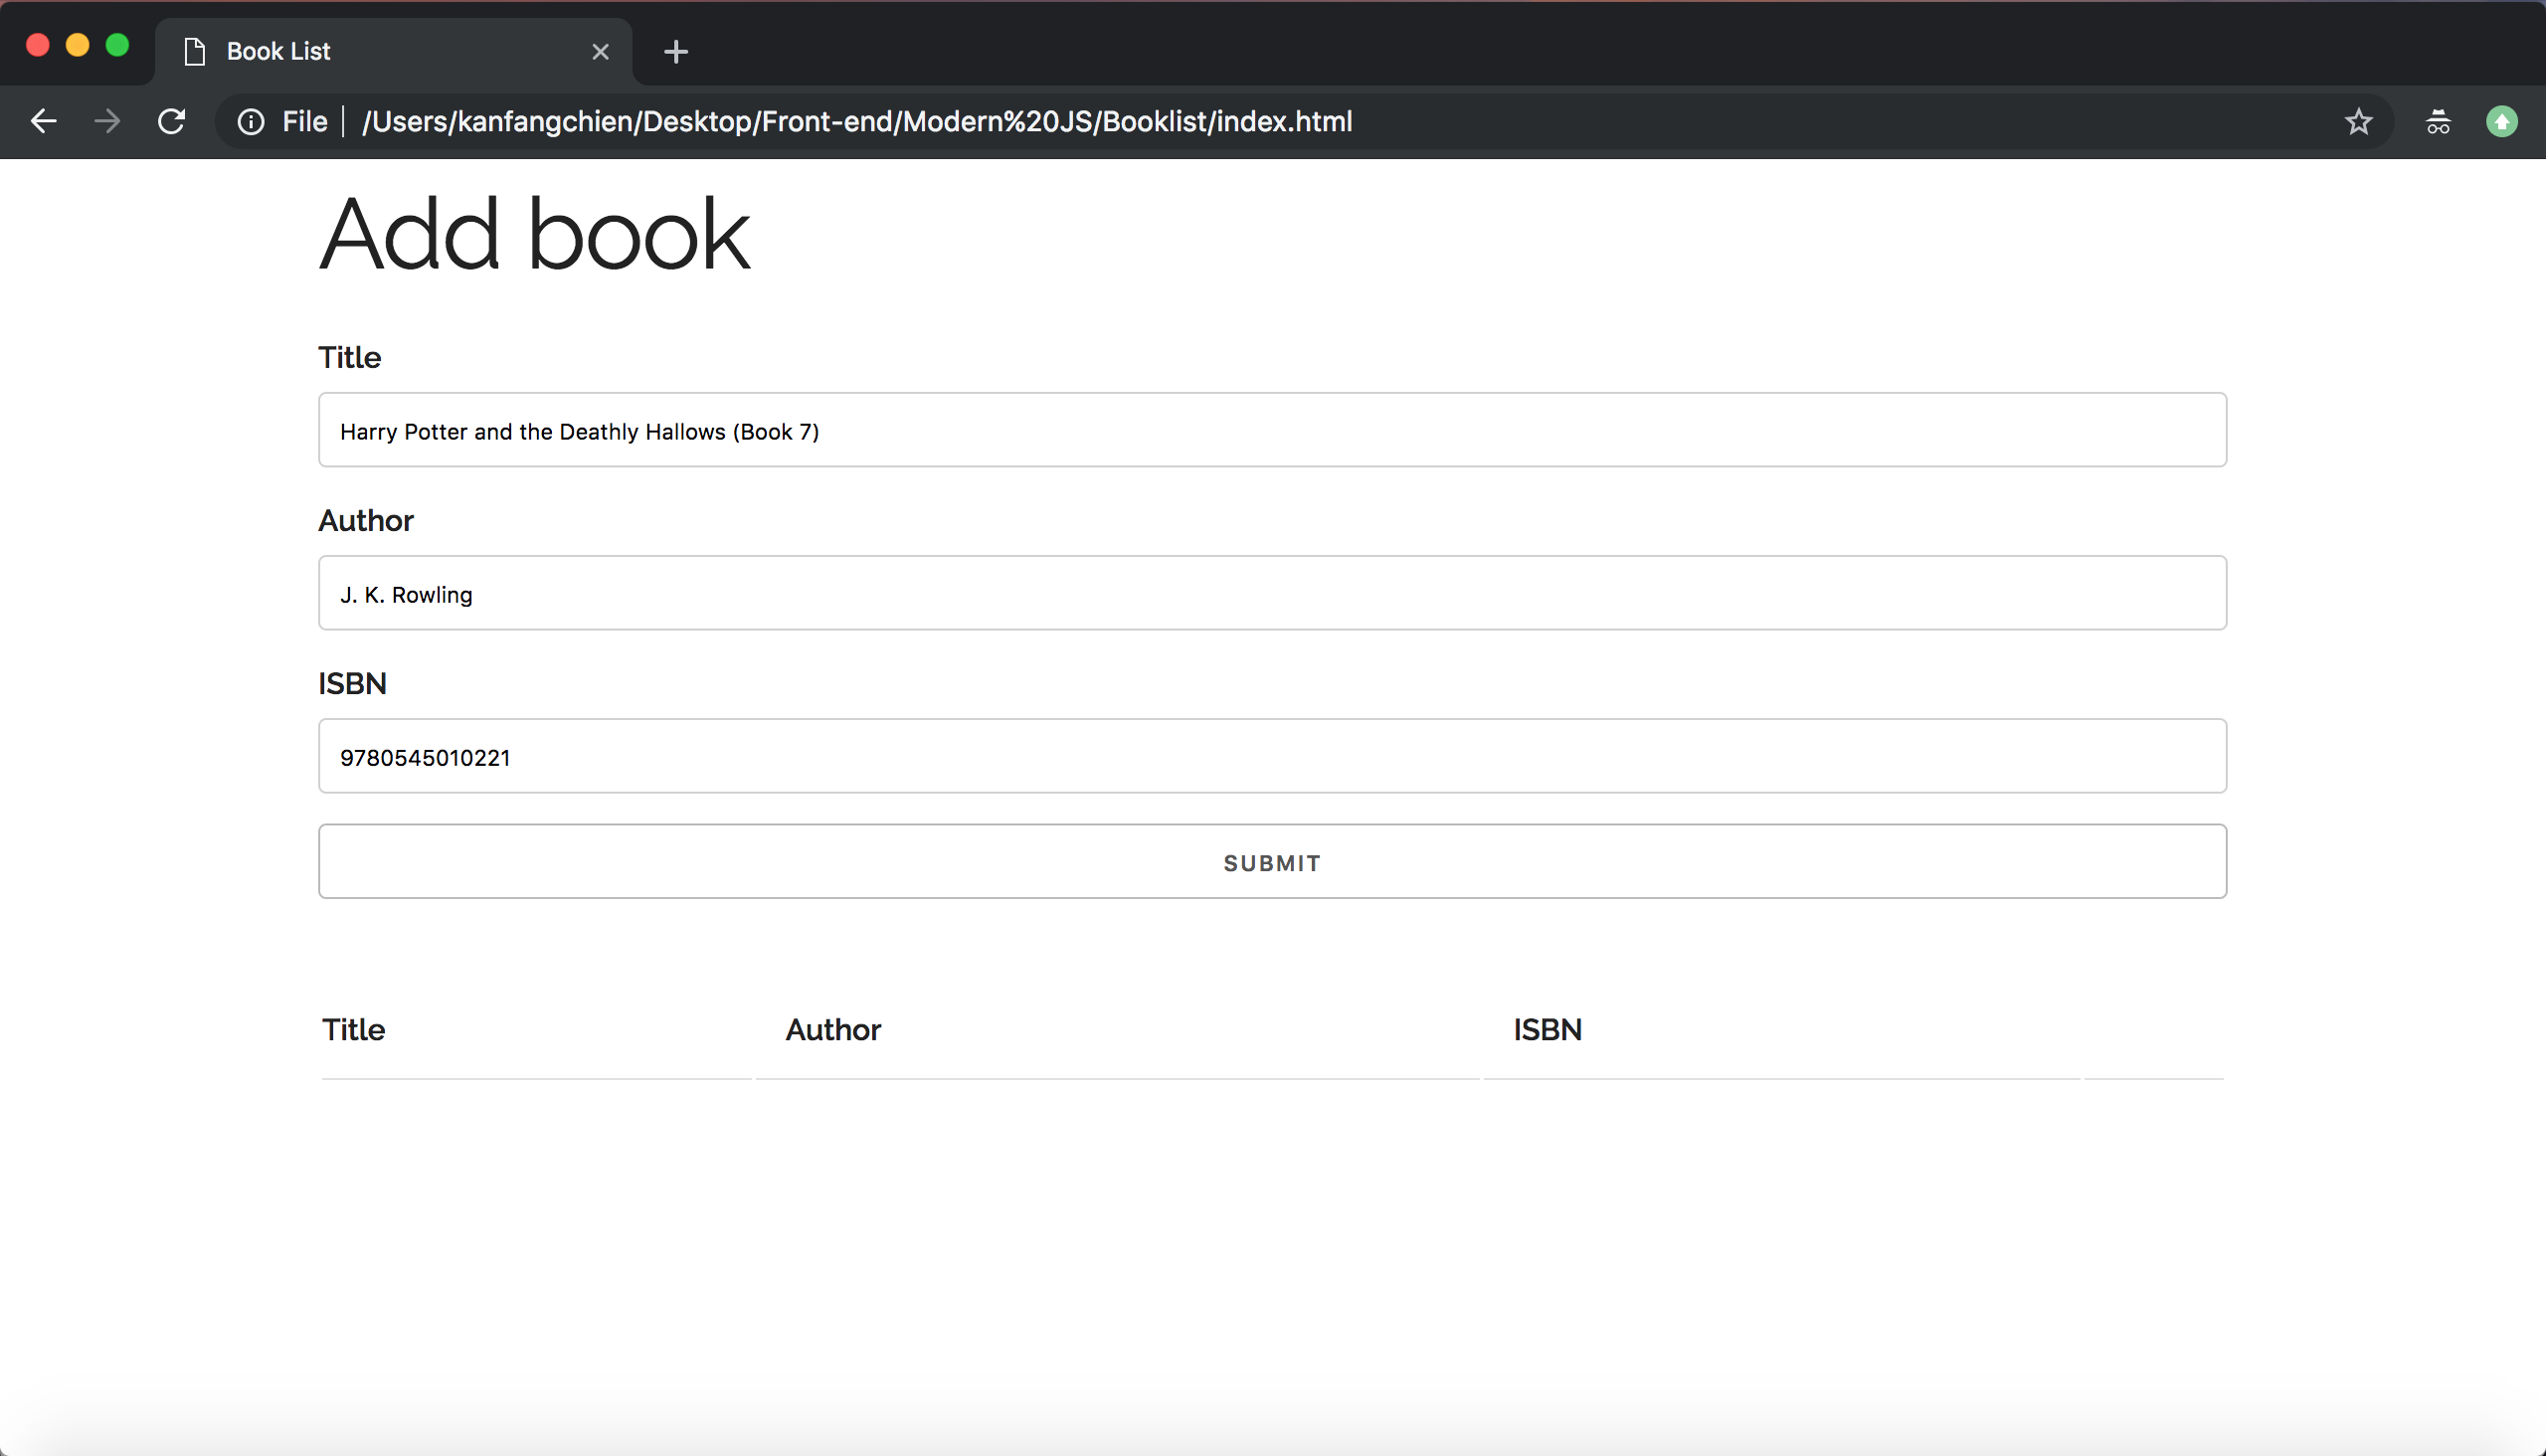2546x1456 pixels.
Task: Click the green update profile icon
Action: point(2502,121)
